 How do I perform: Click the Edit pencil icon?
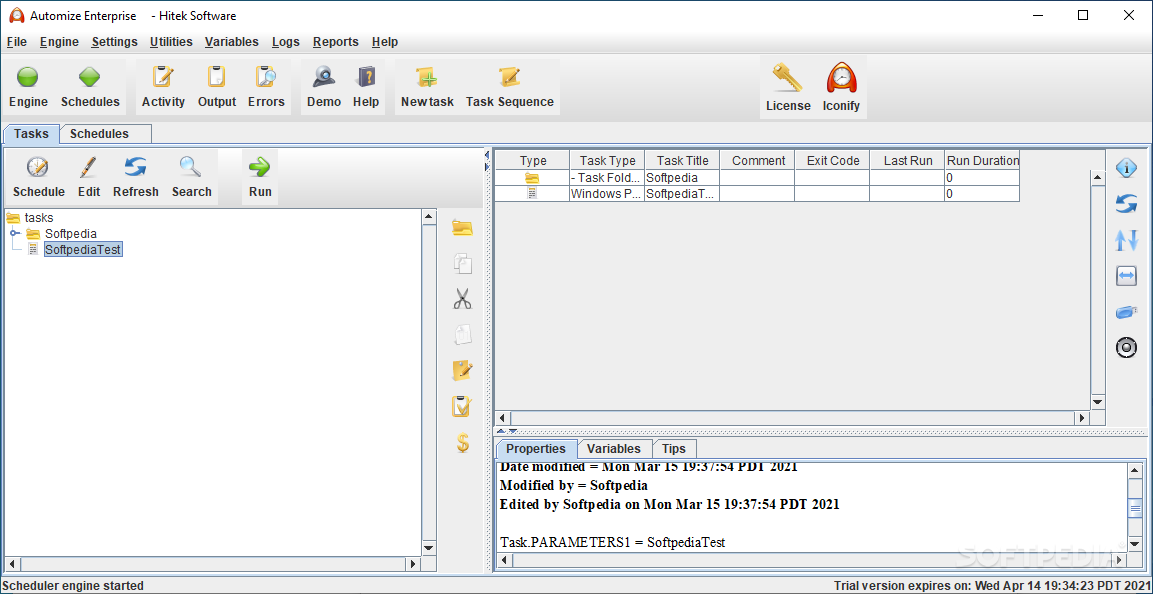pos(89,177)
